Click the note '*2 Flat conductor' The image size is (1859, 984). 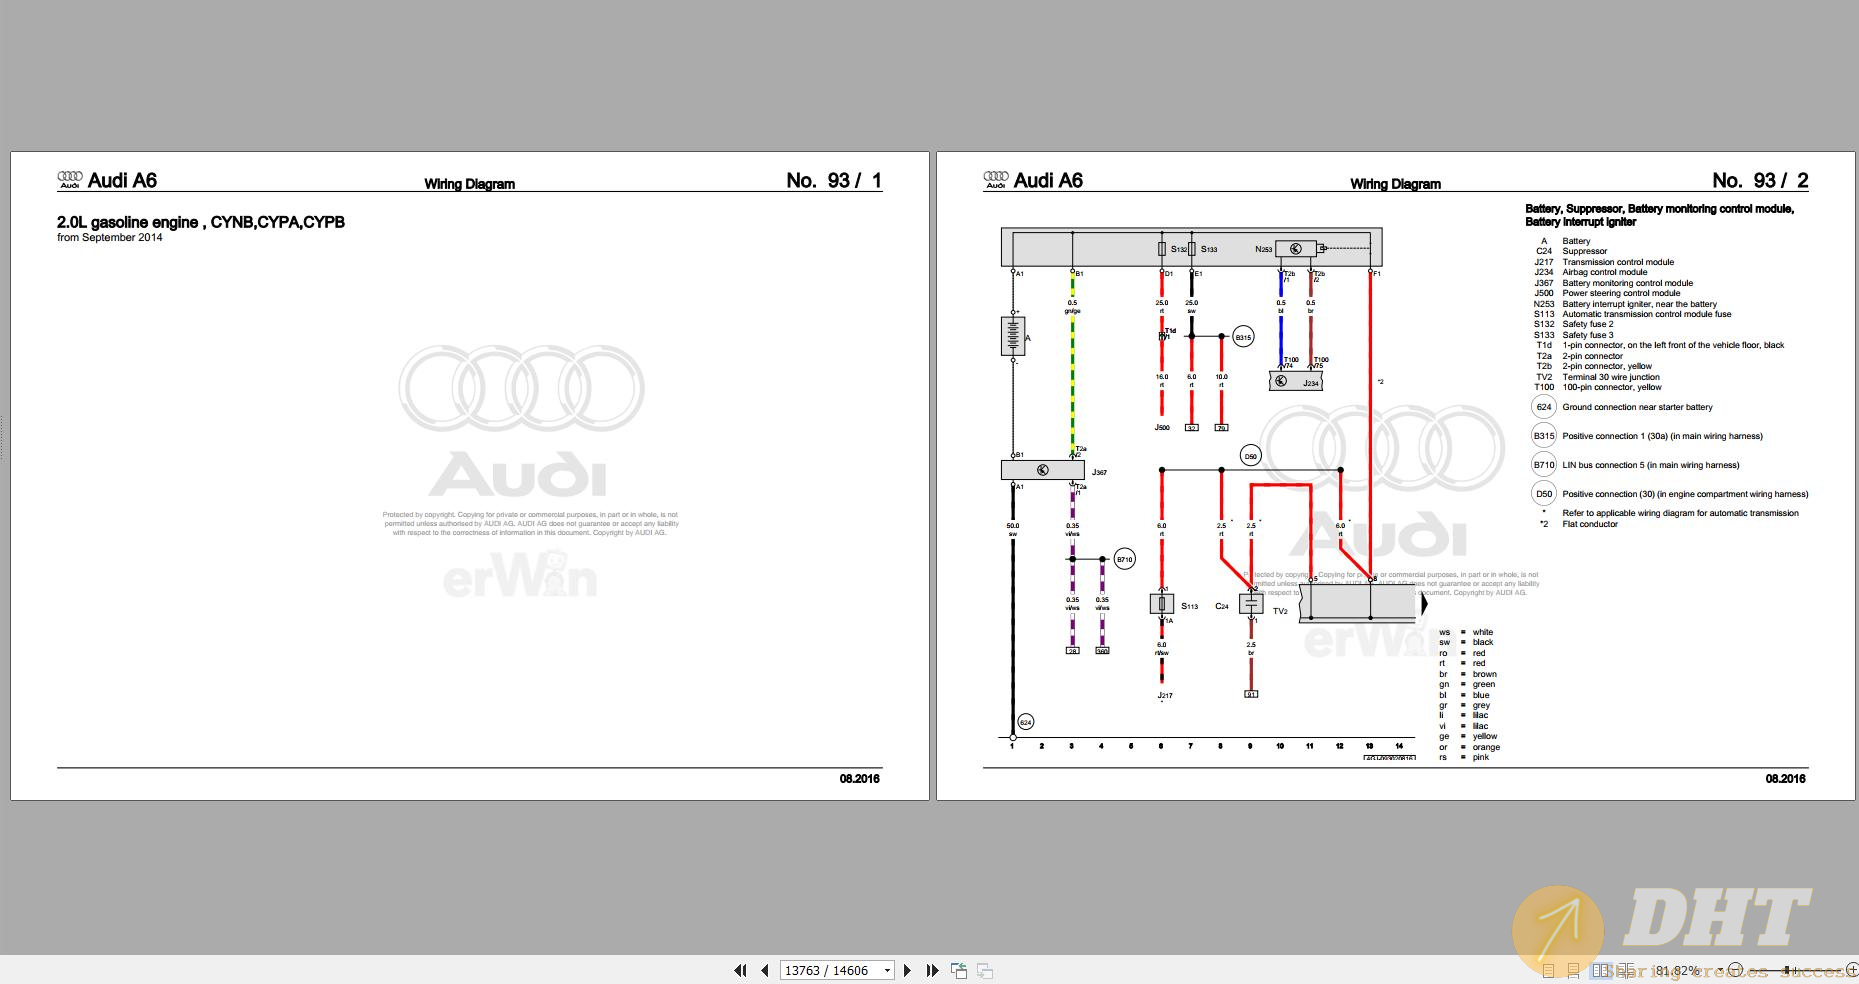[1578, 524]
